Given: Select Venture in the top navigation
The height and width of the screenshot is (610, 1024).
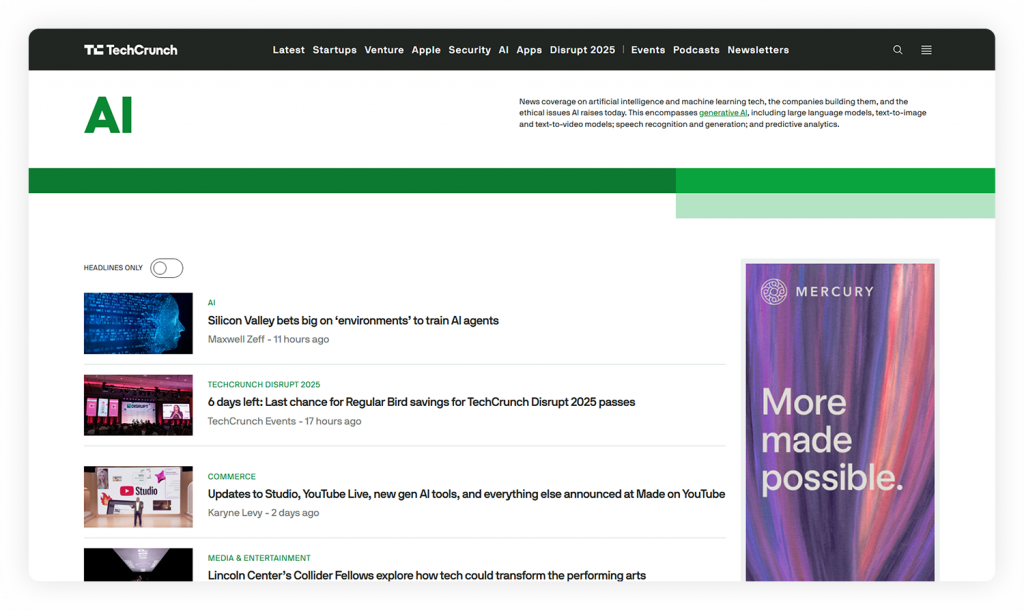Looking at the screenshot, I should click(384, 50).
